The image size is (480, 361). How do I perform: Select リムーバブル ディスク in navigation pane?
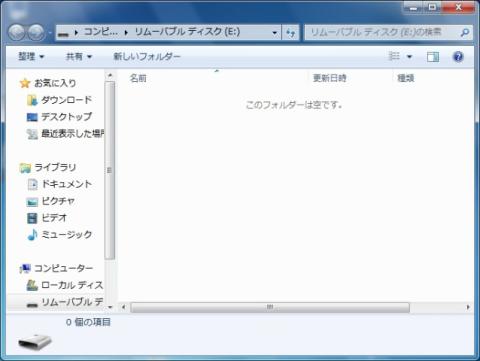[x=72, y=302]
